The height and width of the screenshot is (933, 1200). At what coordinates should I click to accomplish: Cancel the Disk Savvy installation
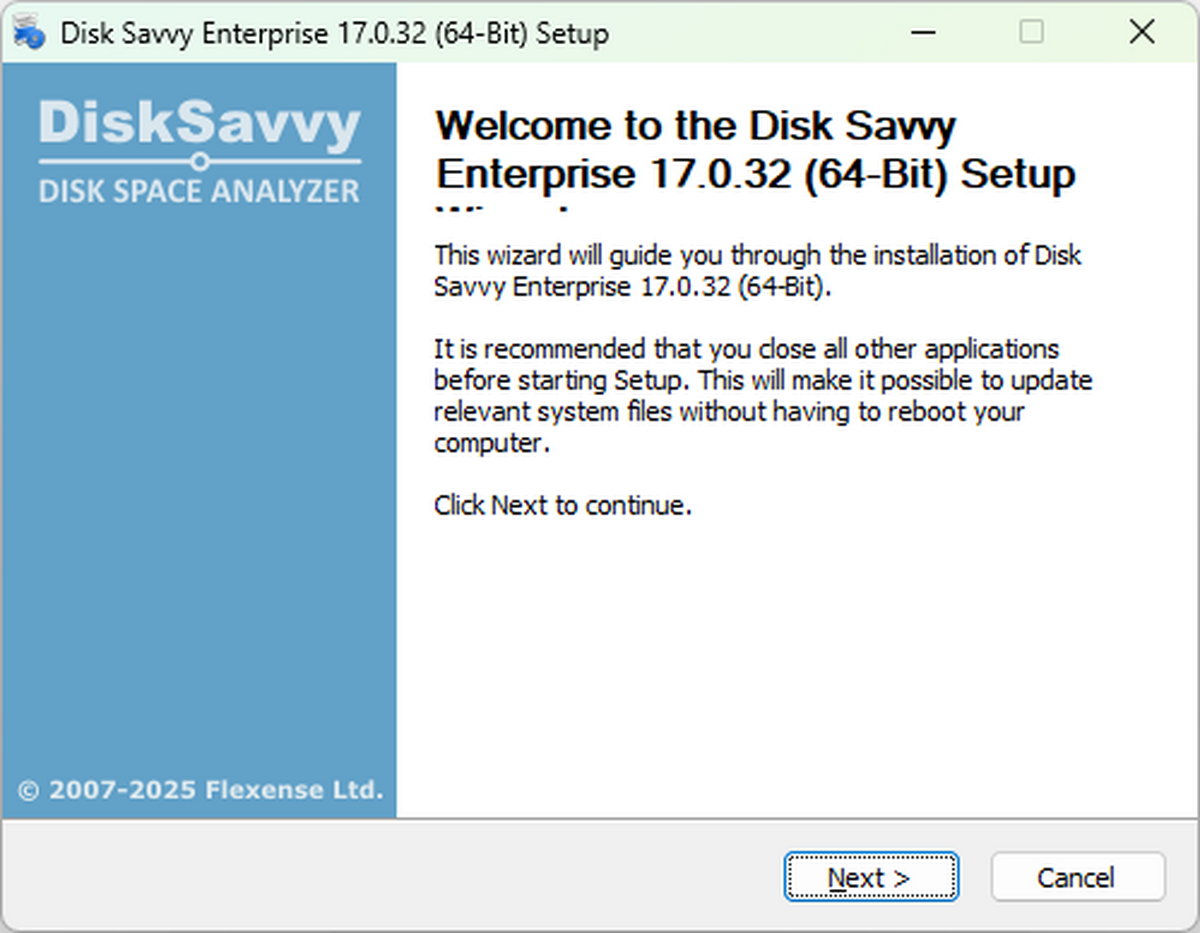1077,877
